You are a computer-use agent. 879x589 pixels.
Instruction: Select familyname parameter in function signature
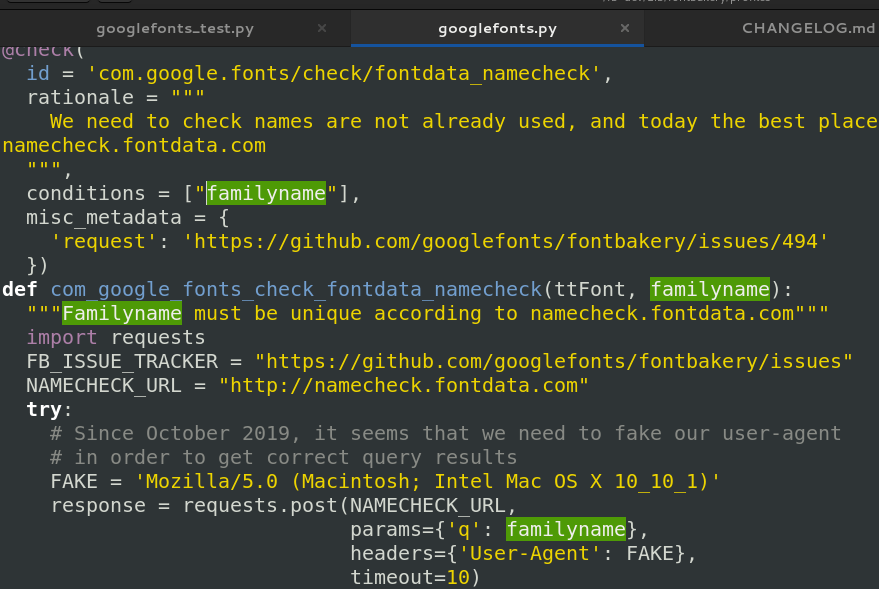pos(710,289)
